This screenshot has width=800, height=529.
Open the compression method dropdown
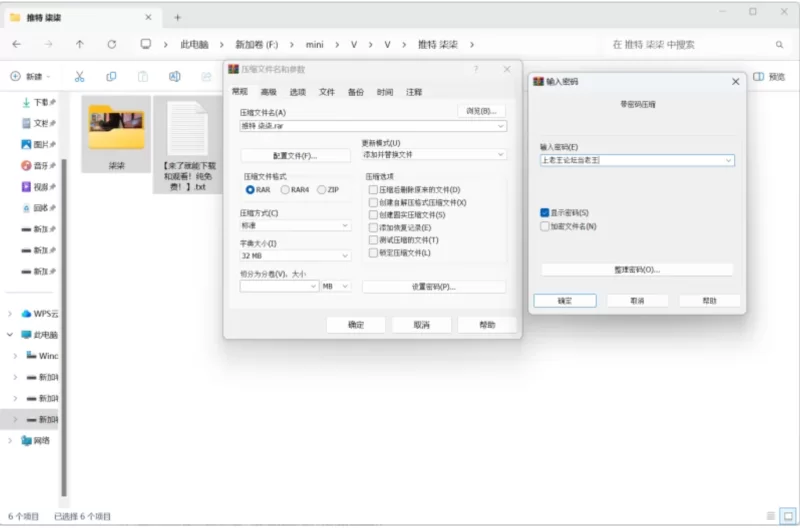(x=345, y=225)
